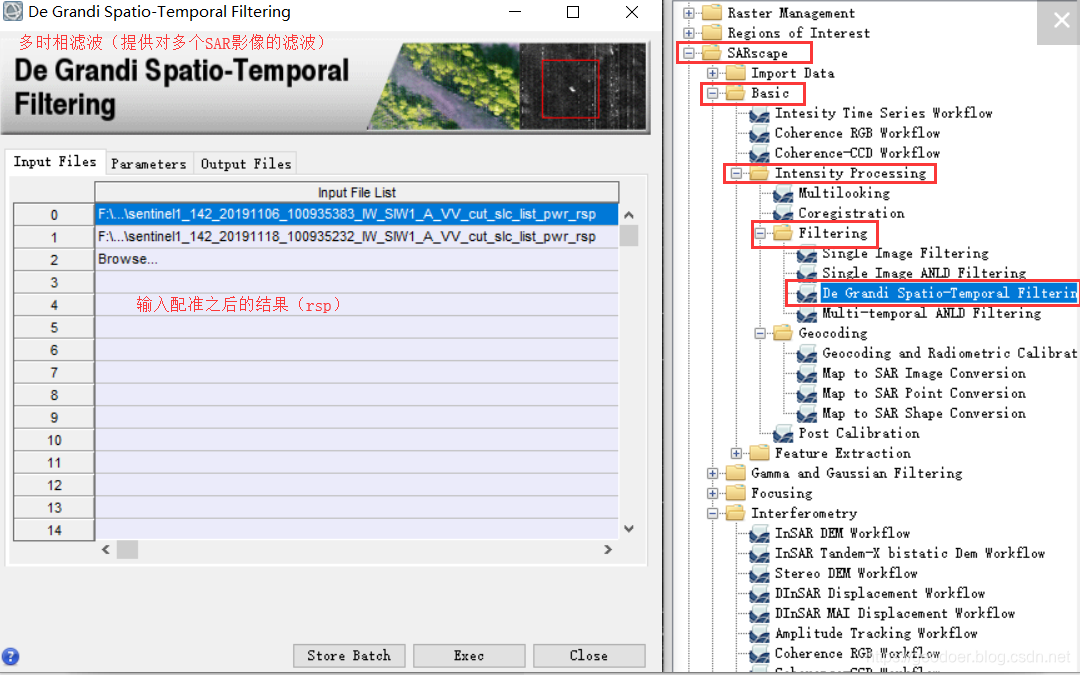Click the file list scroll down arrow
The height and width of the screenshot is (675, 1080).
tap(628, 529)
